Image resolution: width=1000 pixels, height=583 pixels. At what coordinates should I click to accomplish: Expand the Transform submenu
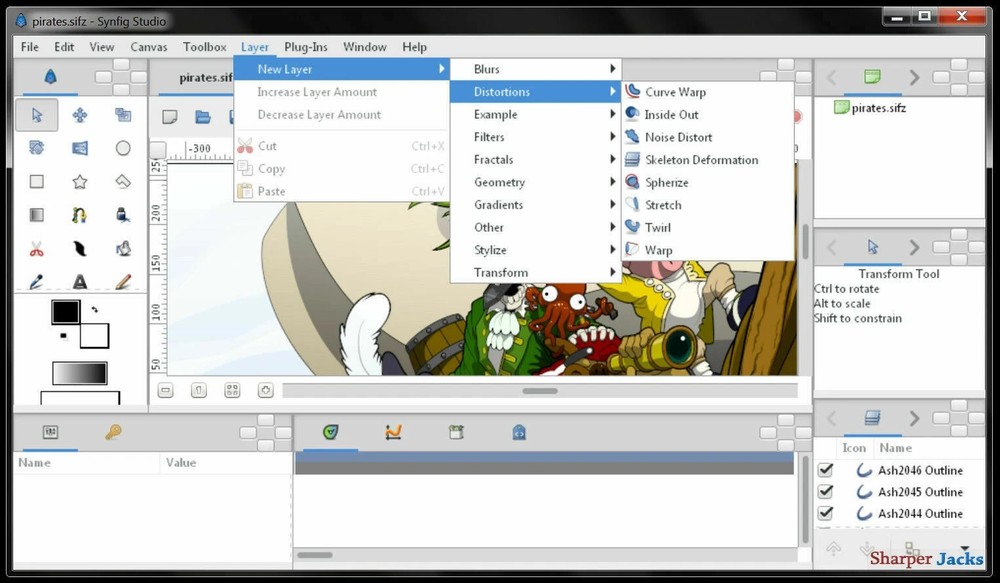point(536,272)
